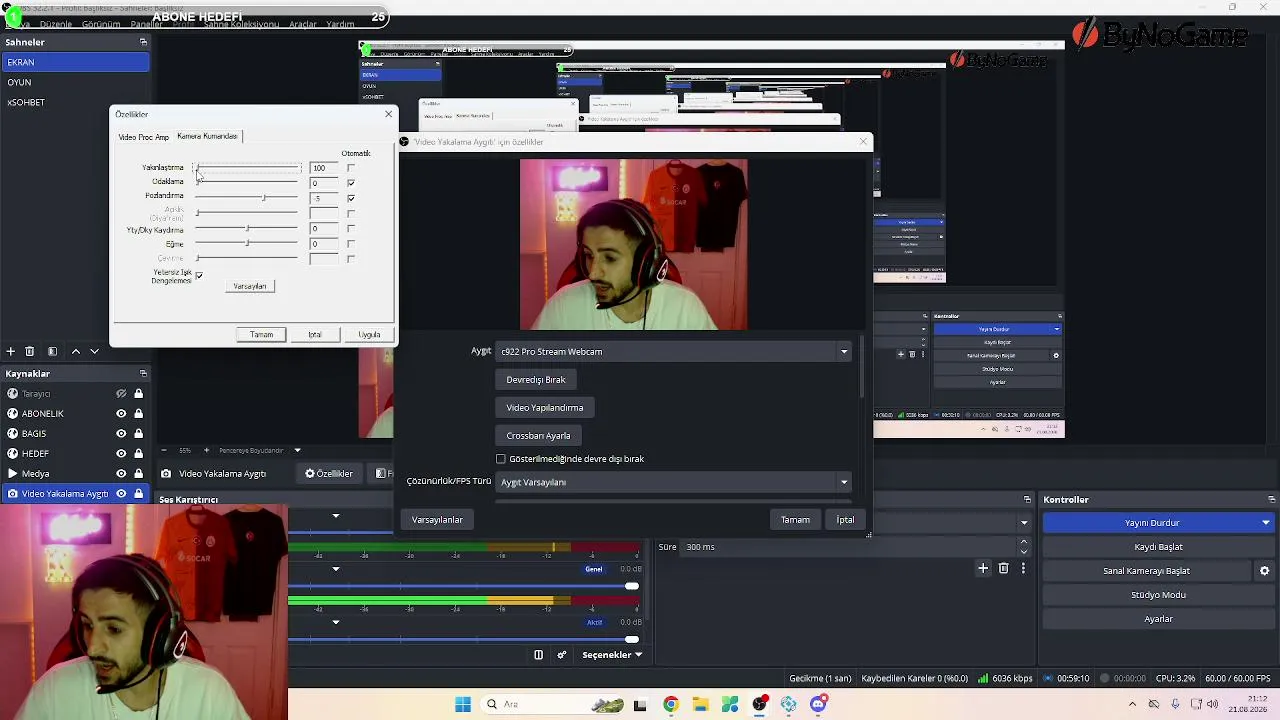Lock toggle for the ABONELIK source
Screen dimensions: 1280x720
pos(138,413)
